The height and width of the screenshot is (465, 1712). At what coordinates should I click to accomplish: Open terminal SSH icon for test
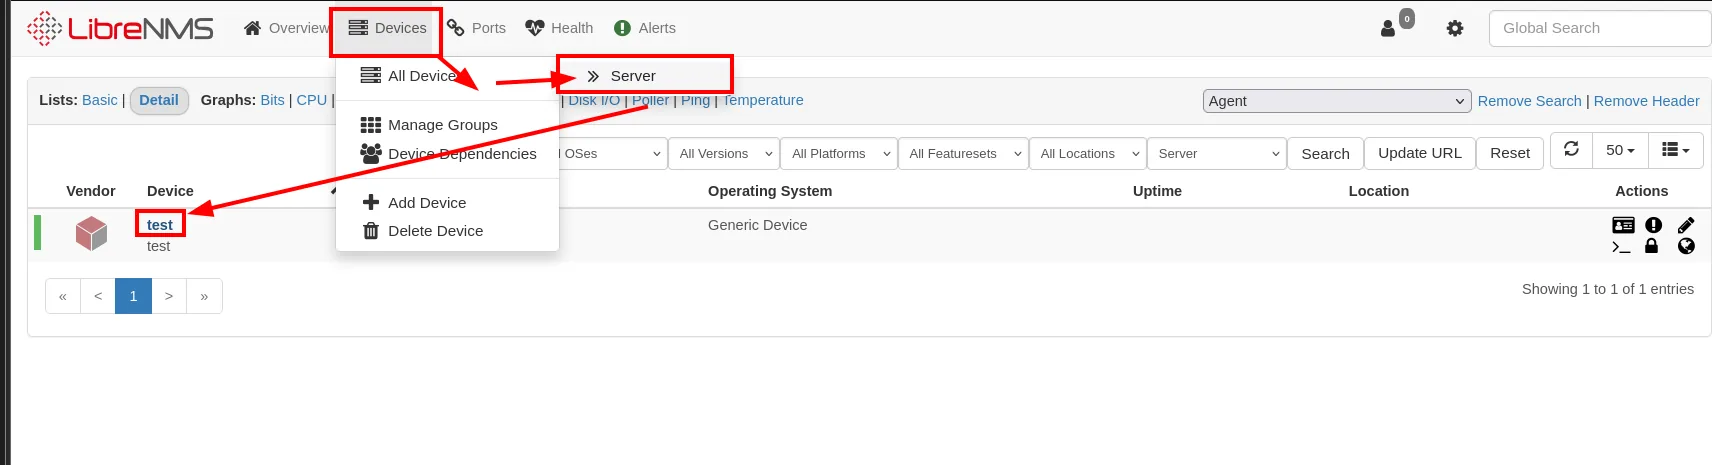coord(1622,246)
